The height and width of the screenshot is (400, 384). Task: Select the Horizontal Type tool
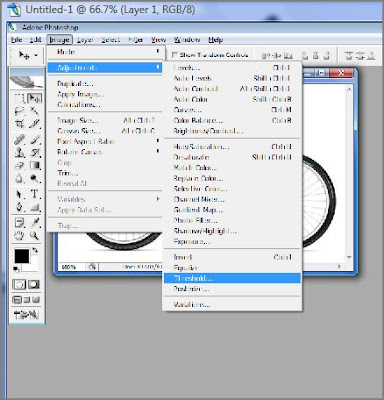coord(35,194)
